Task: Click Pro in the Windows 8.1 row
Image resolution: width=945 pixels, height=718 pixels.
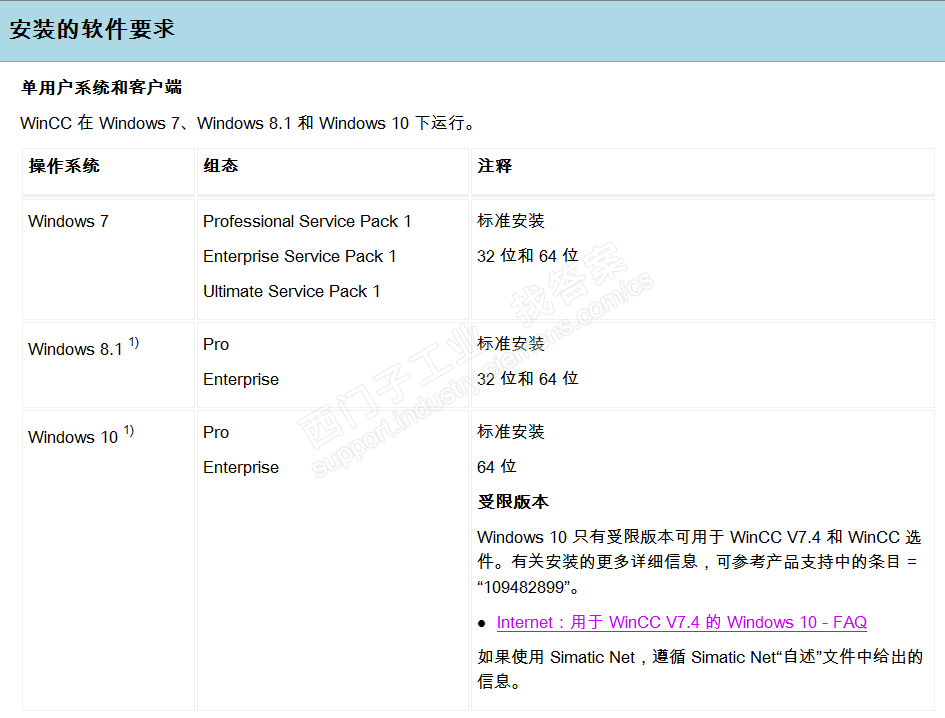Action: [x=216, y=344]
